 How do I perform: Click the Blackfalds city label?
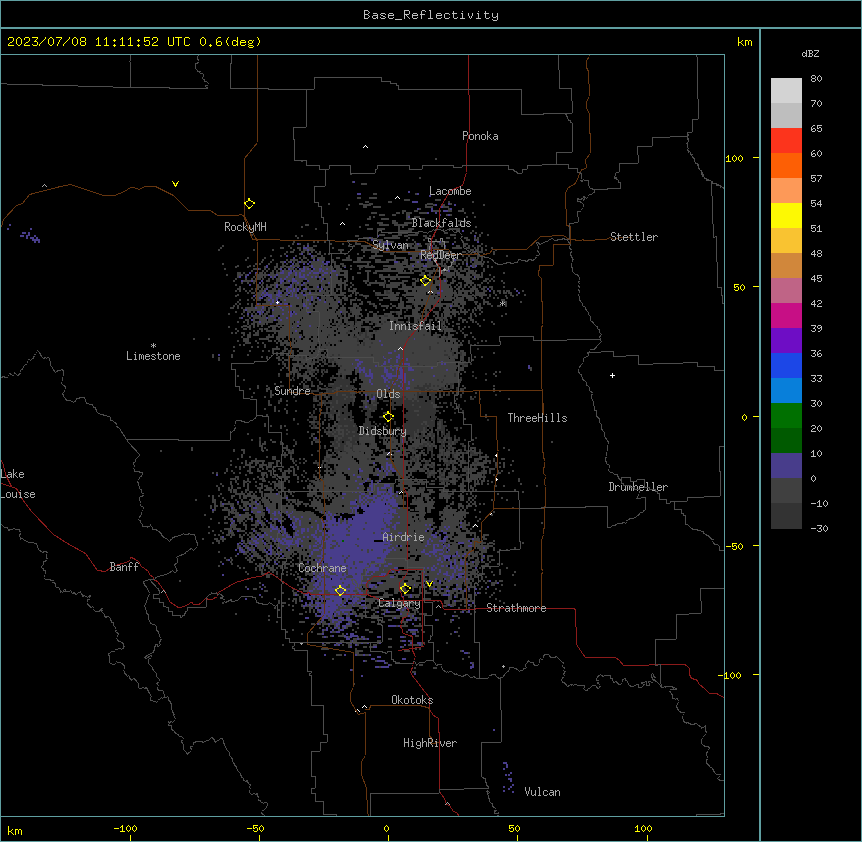pyautogui.click(x=441, y=223)
